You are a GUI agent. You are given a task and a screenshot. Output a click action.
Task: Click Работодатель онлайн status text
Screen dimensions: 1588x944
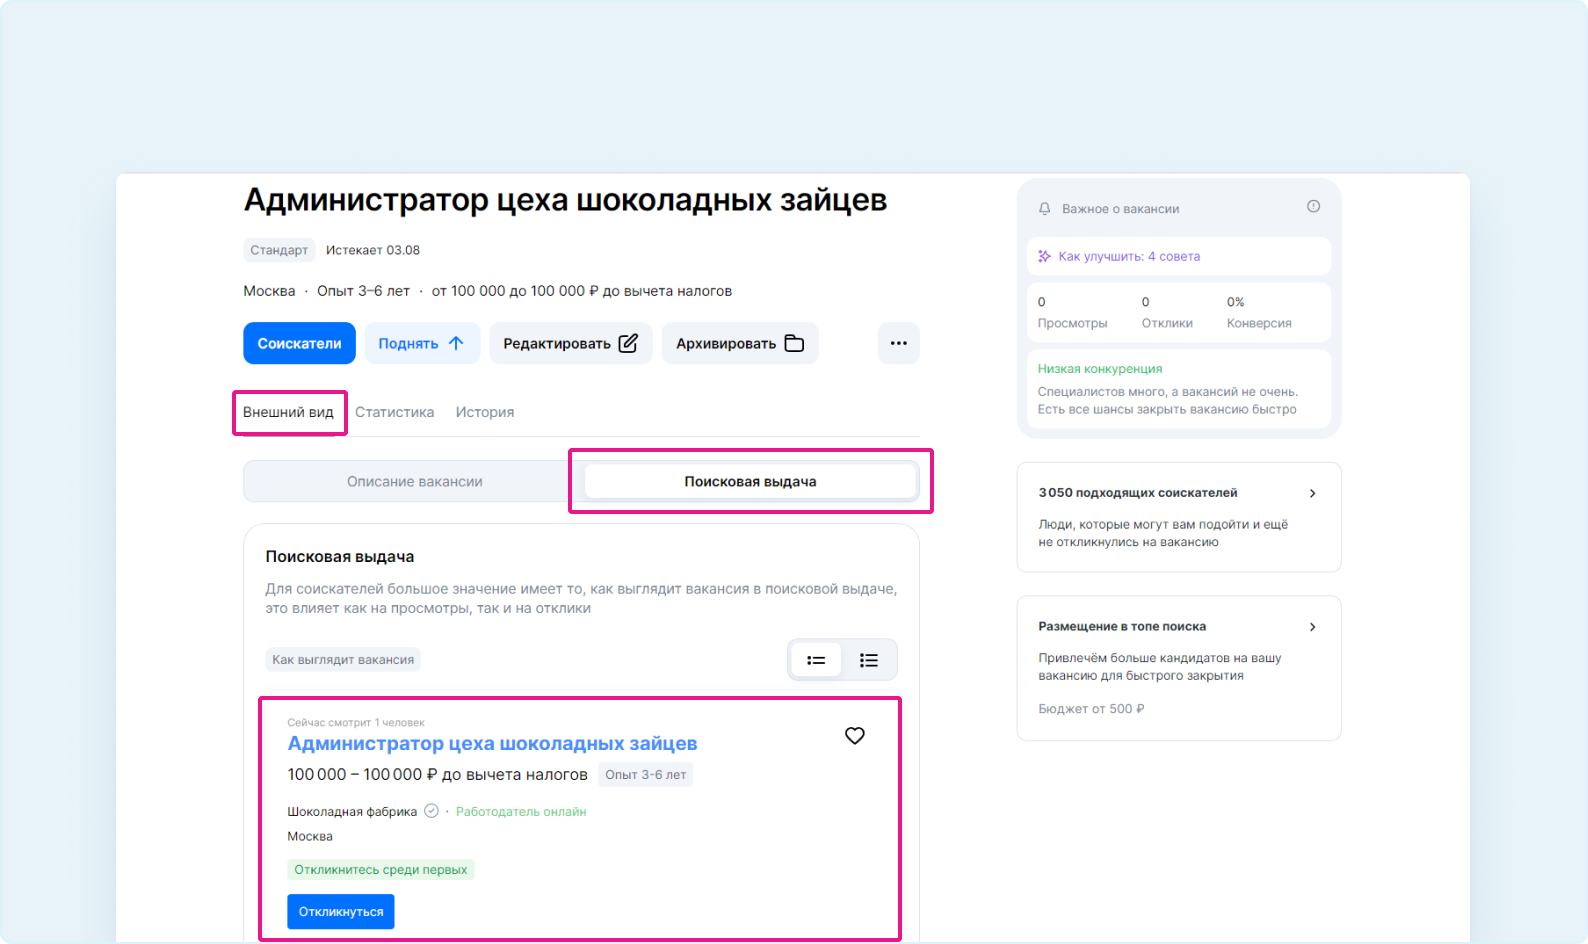coord(521,812)
